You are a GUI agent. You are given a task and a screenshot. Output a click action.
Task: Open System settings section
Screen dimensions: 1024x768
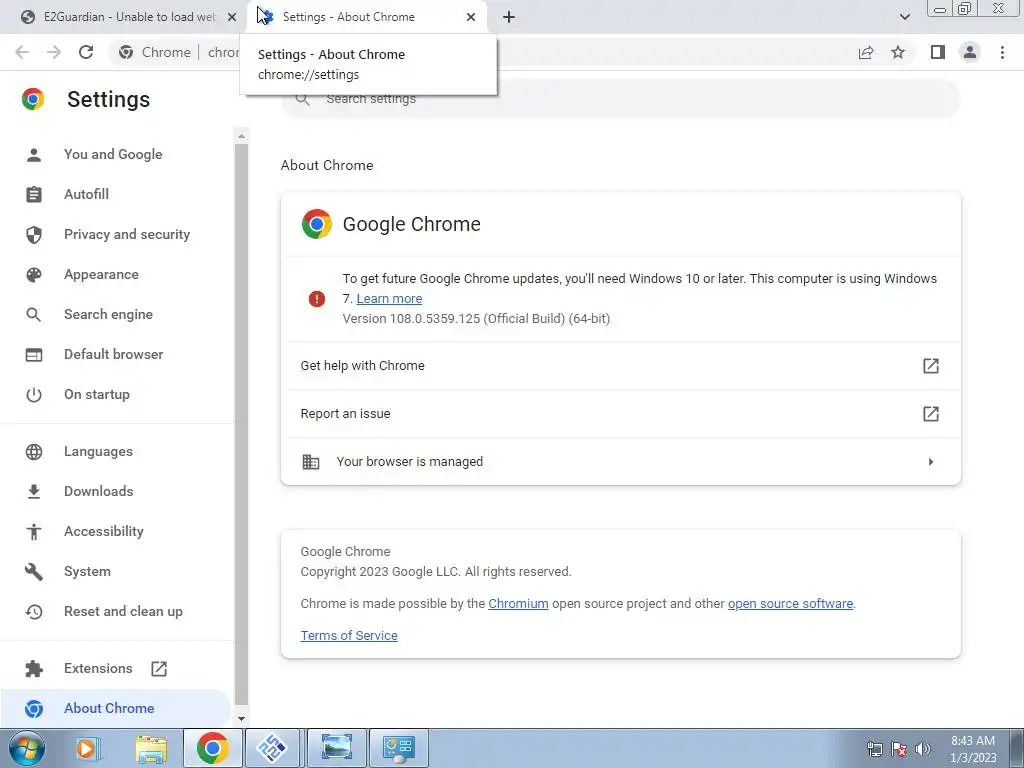pos(87,571)
